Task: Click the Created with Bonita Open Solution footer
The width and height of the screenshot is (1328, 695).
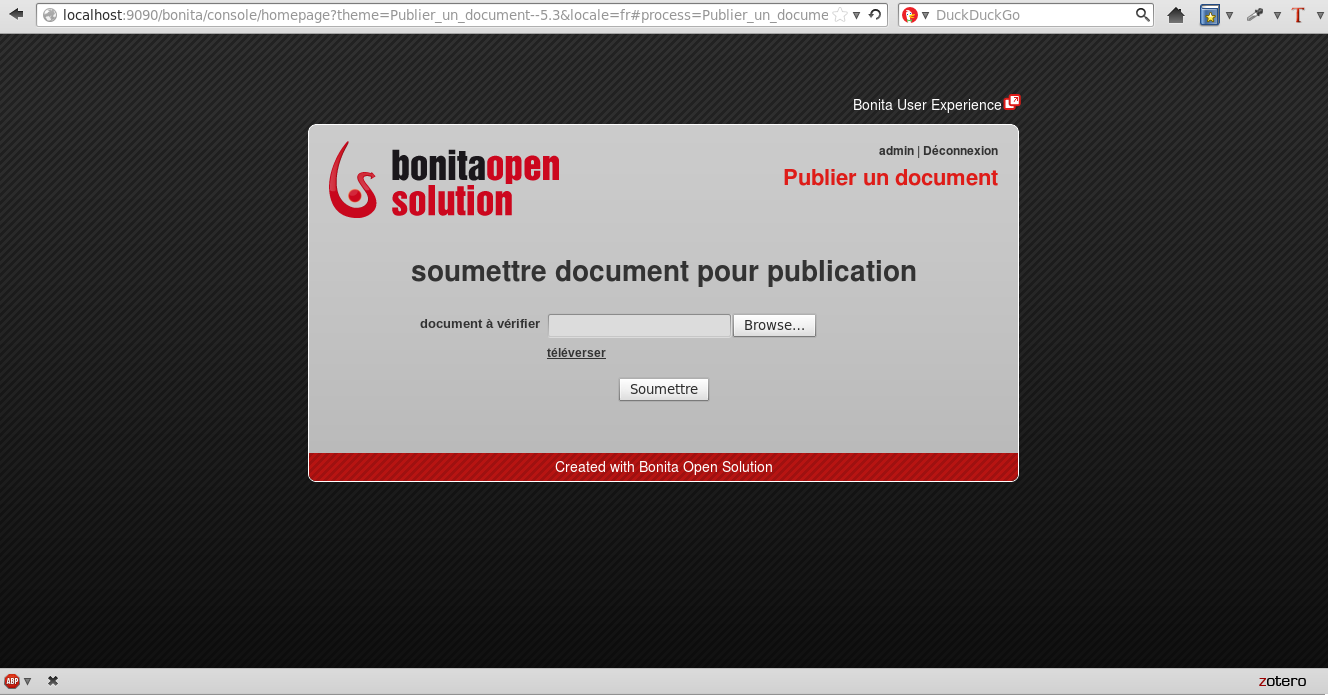Action: pyautogui.click(x=664, y=467)
